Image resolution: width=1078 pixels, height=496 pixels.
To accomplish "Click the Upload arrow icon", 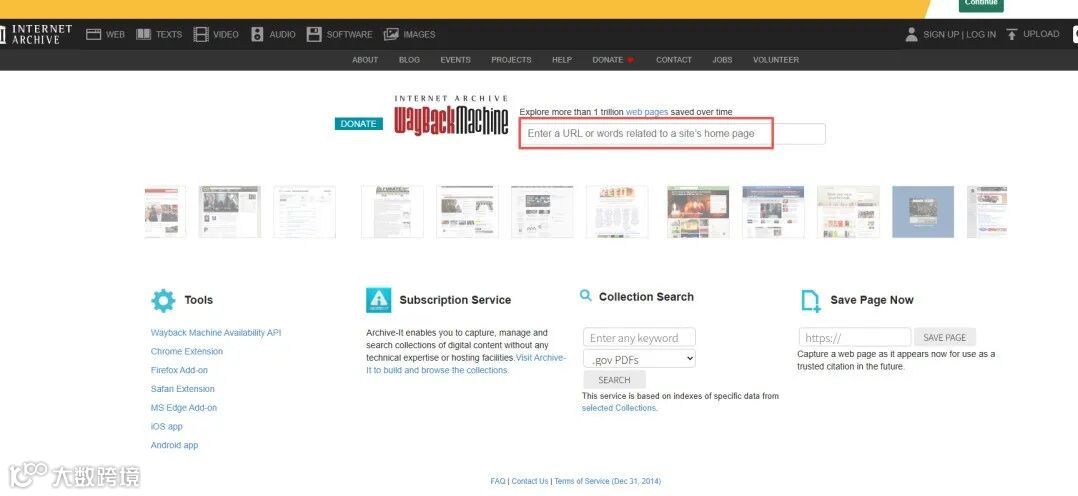I will coord(1012,34).
